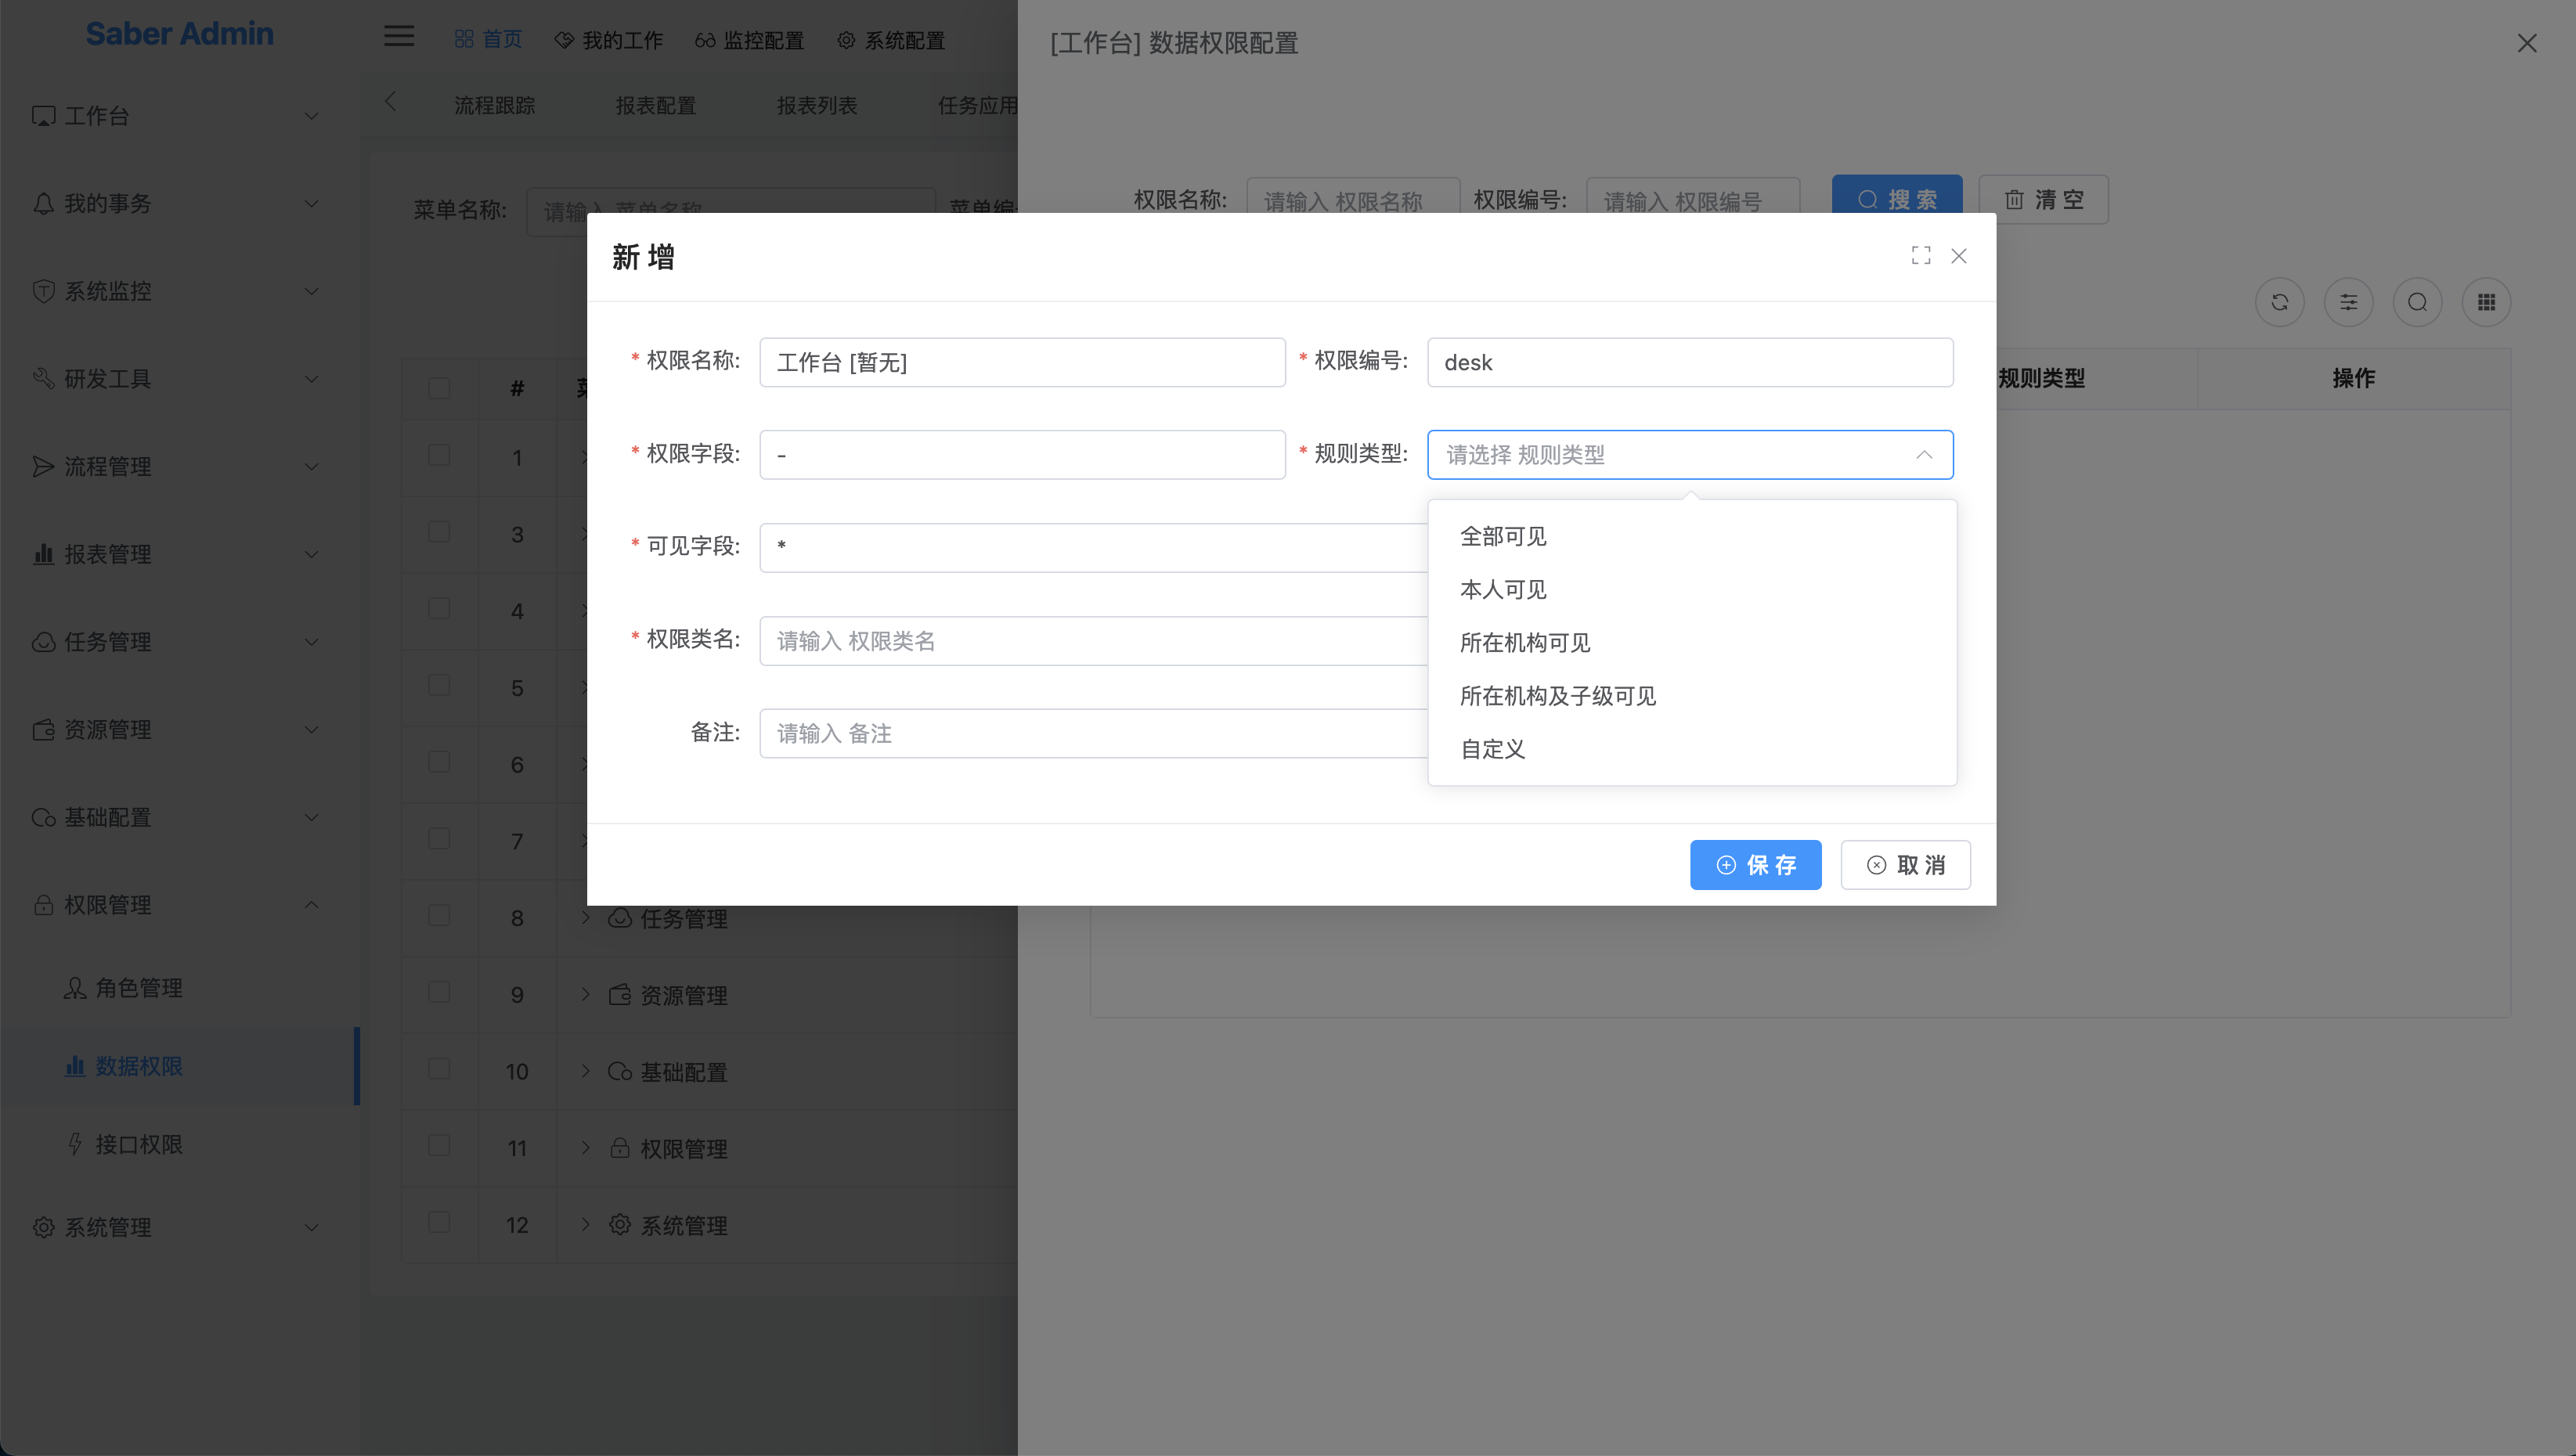Screen dimensions: 2576x1456
Task: Check the checkbox for row 3
Action: tap(439, 532)
